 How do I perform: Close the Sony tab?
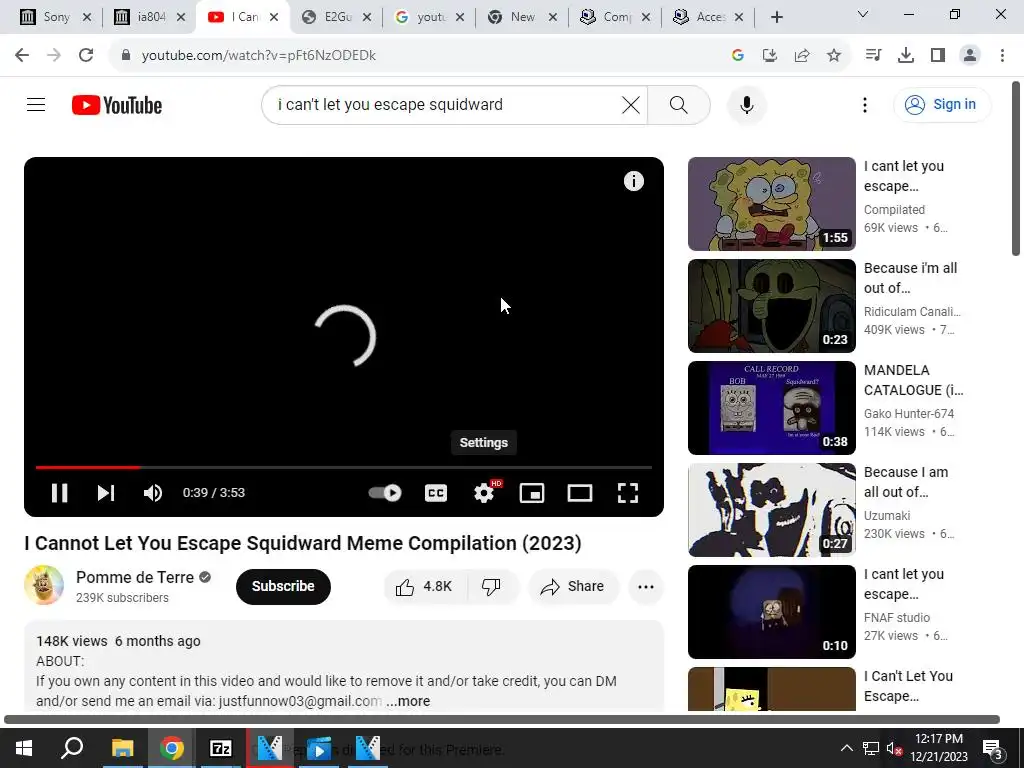coord(87,18)
